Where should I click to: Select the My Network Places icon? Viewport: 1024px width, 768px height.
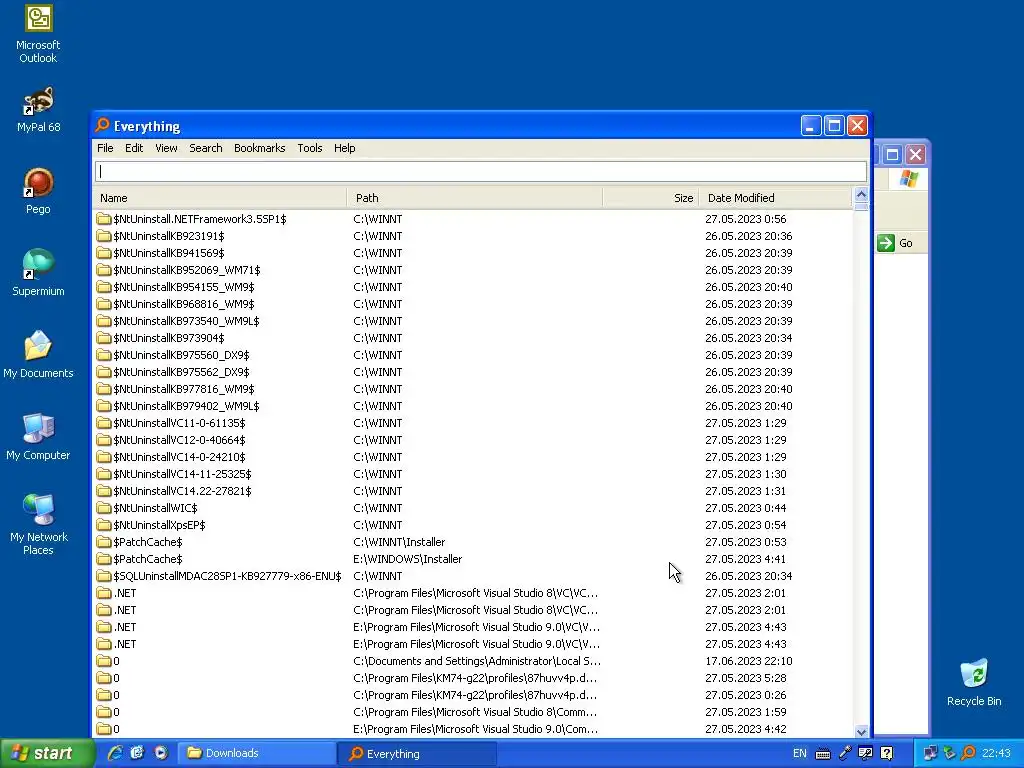[38, 525]
